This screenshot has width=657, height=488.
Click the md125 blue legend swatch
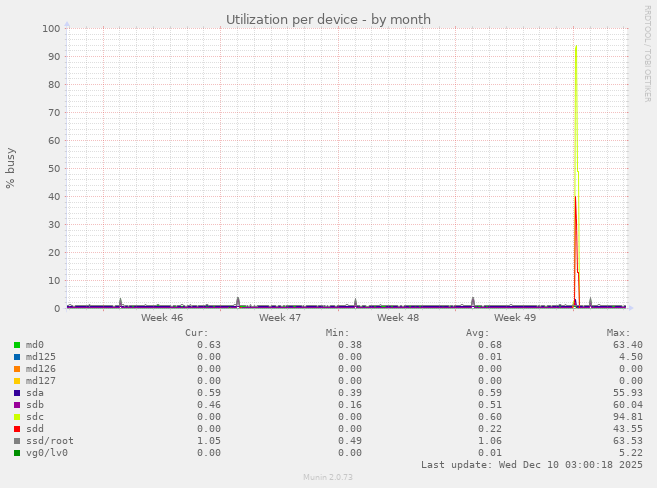tap(17, 357)
